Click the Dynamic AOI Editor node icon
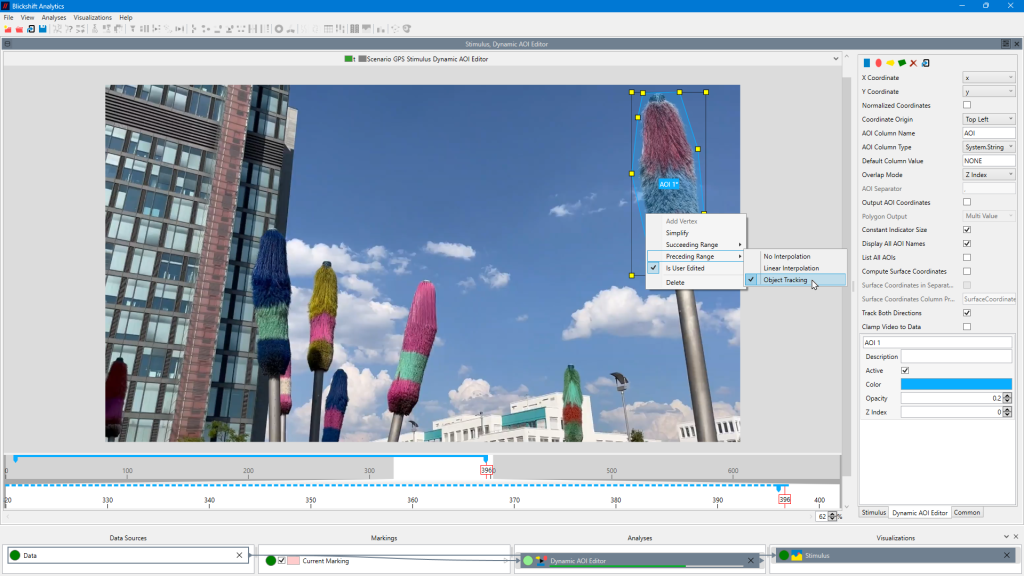 [x=541, y=560]
